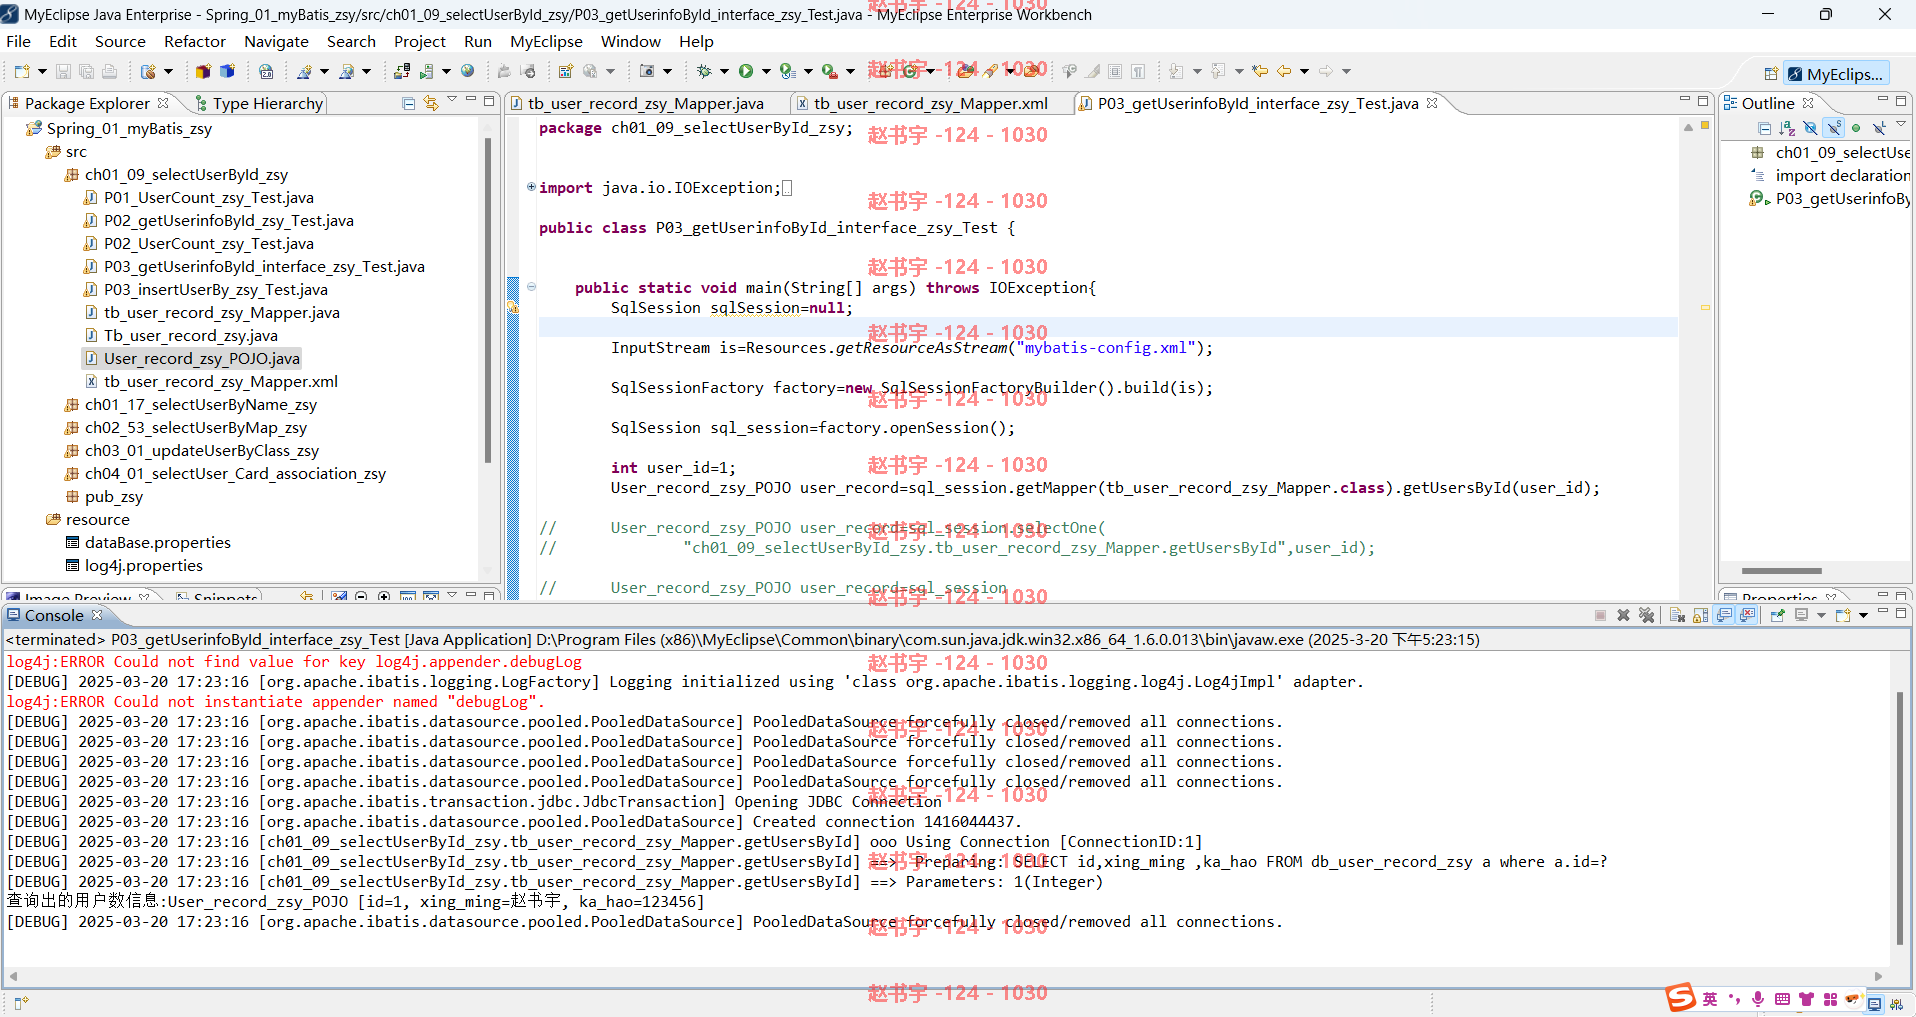Open the Run dropdown arrow
Image resolution: width=1916 pixels, height=1017 pixels.
tap(766, 71)
